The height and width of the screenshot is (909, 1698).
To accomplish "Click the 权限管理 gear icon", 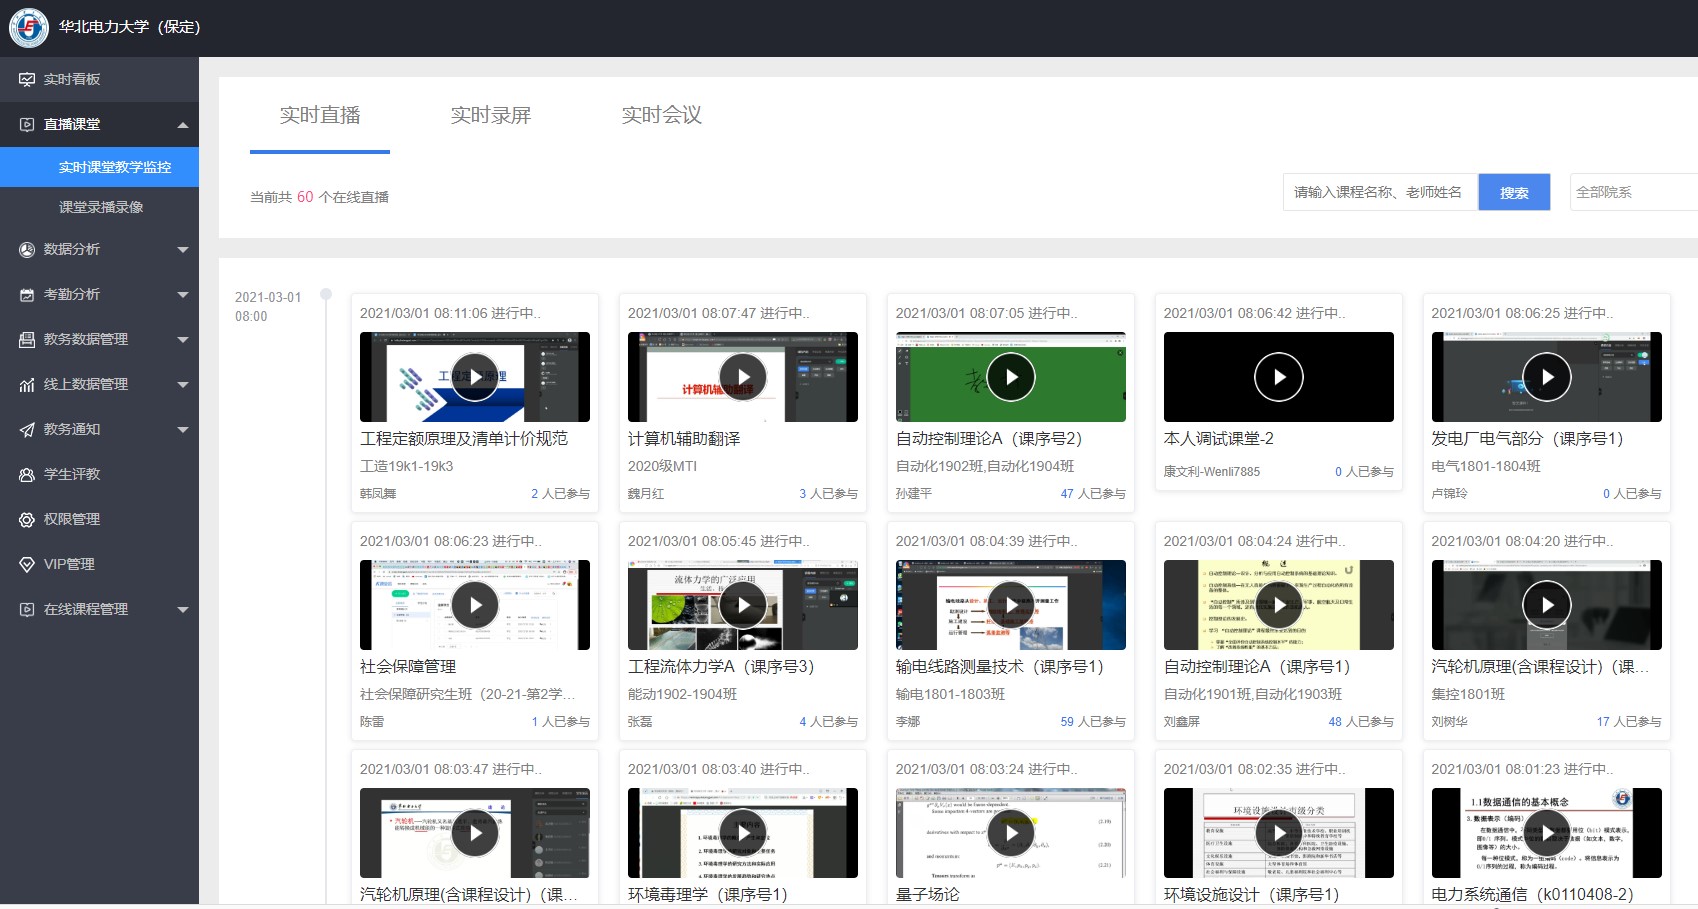I will click(x=27, y=520).
